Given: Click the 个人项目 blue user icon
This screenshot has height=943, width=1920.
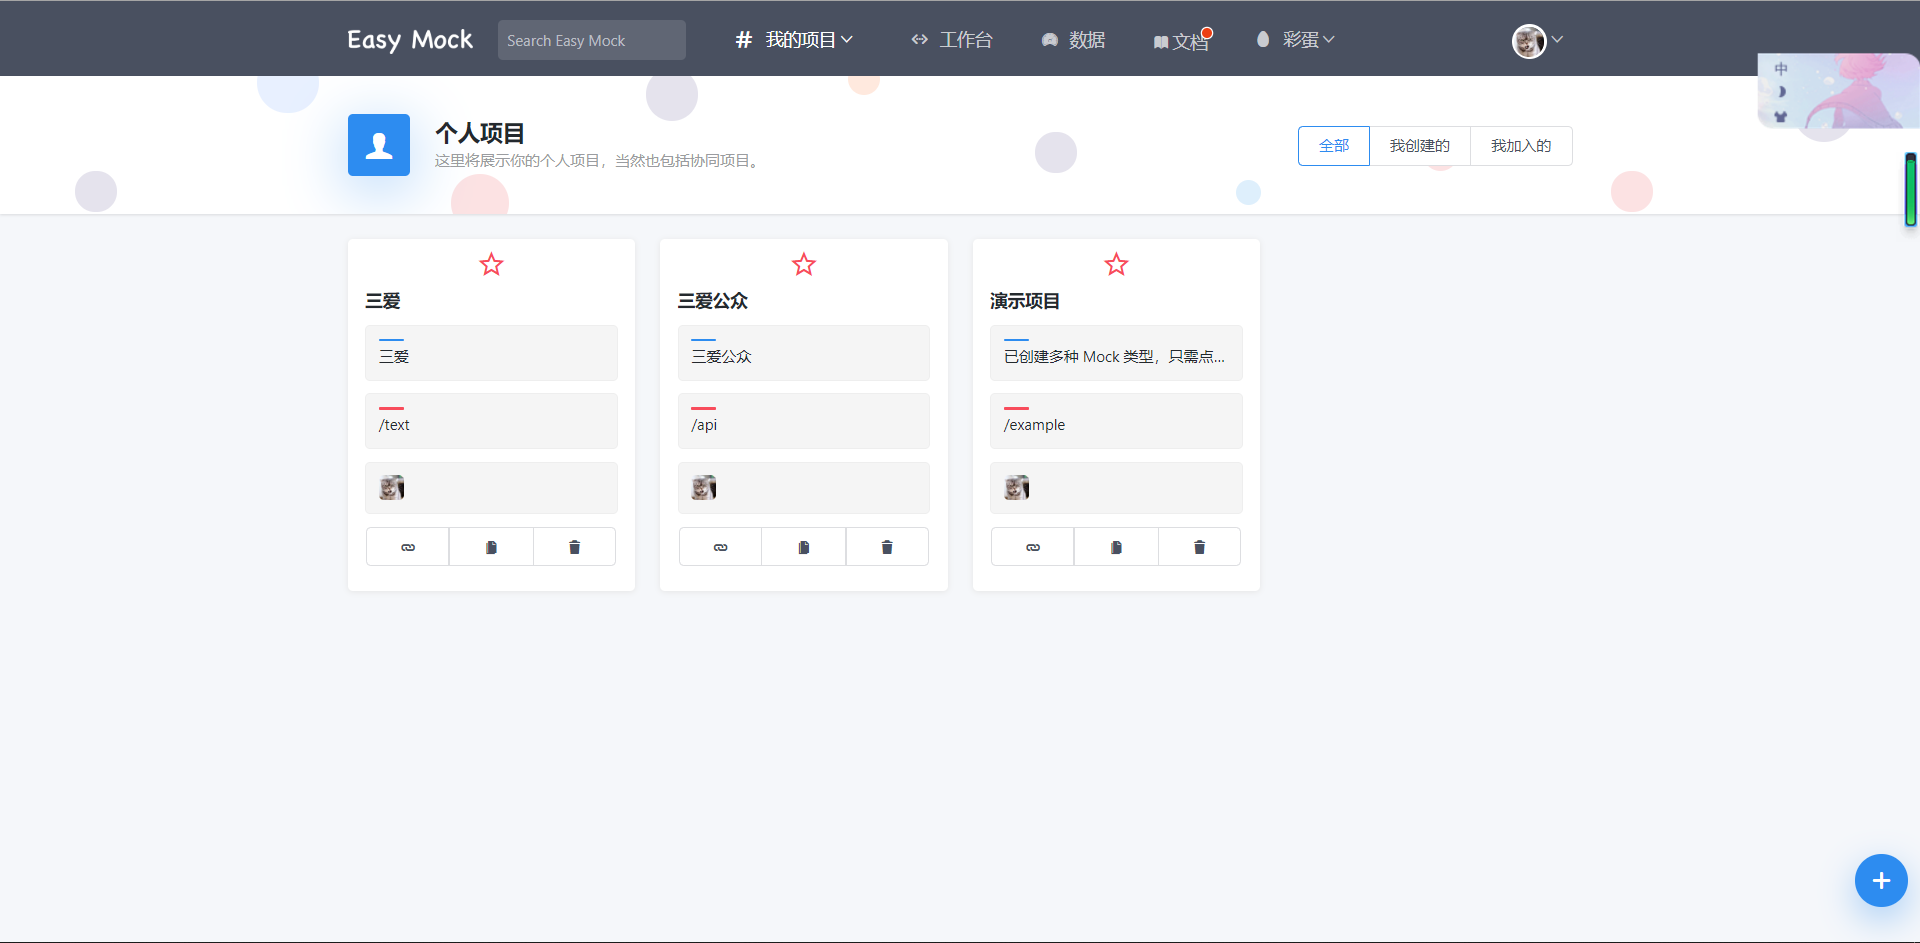Looking at the screenshot, I should click(x=379, y=145).
